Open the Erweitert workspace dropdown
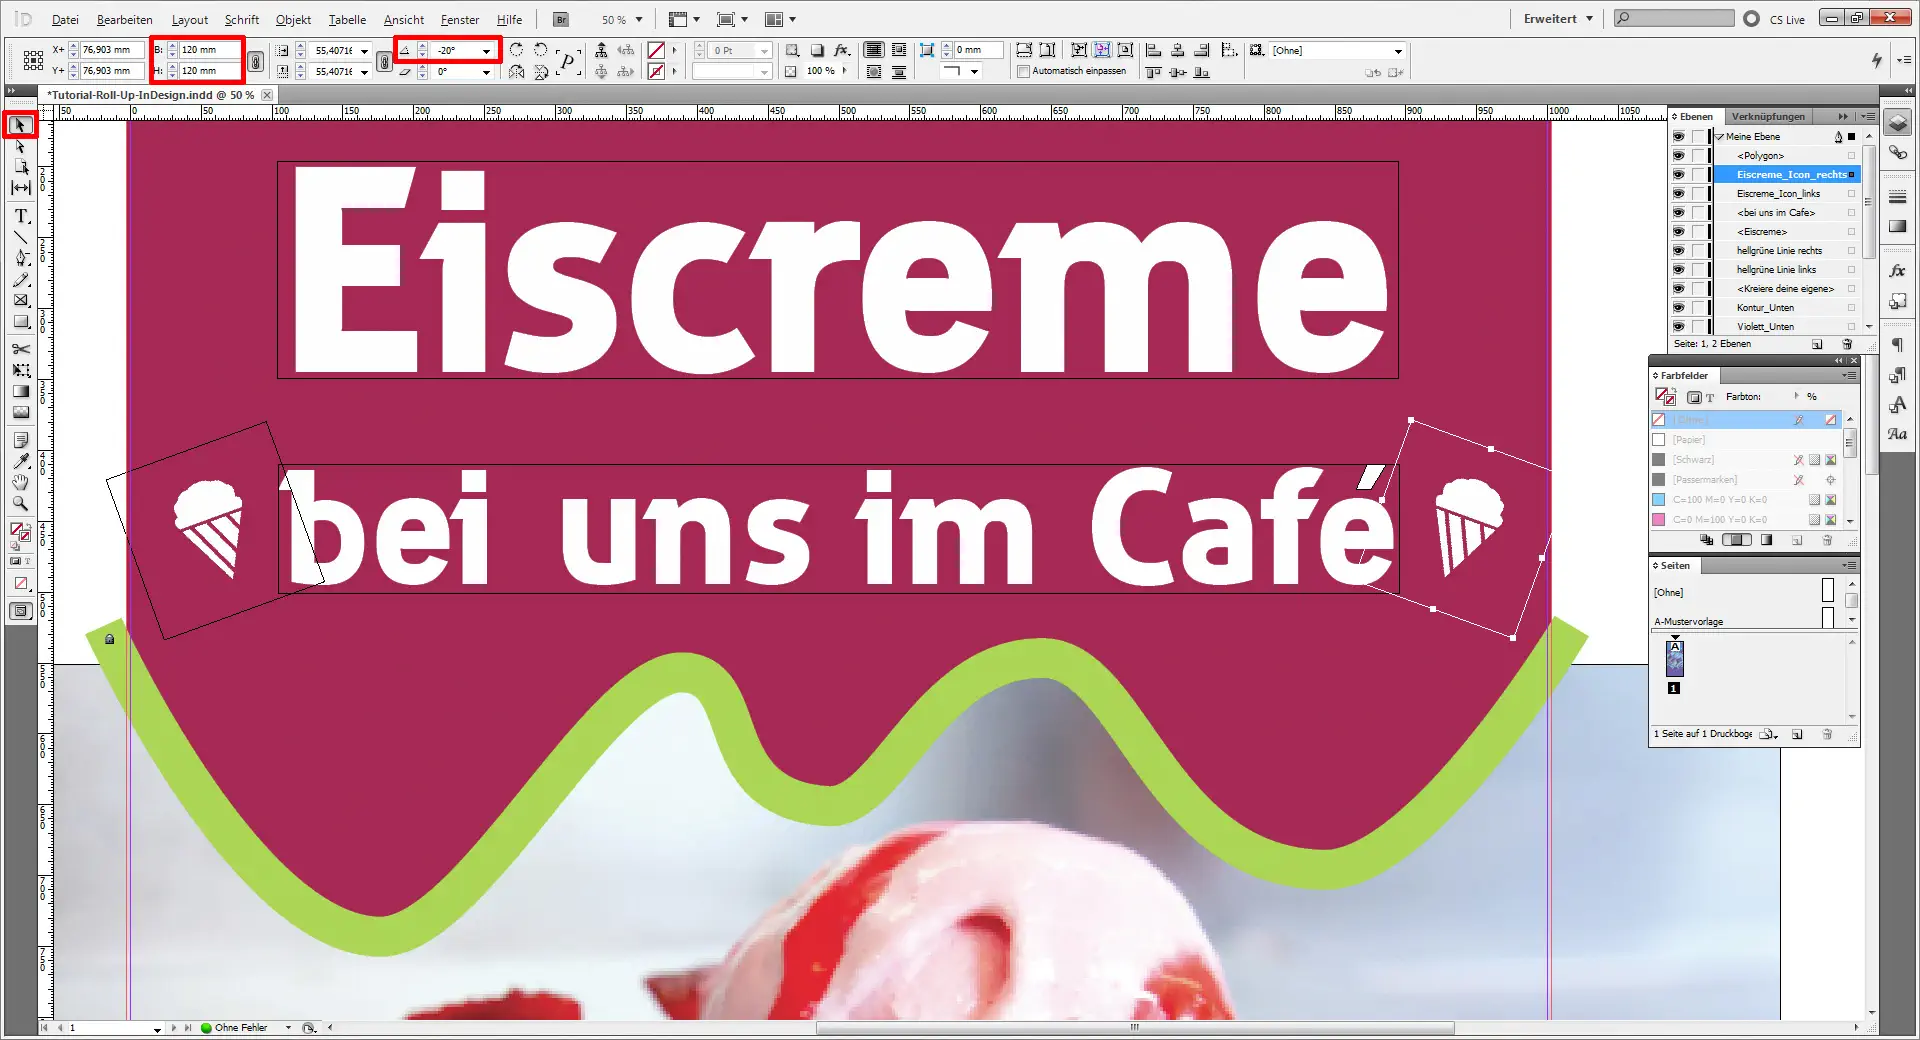1920x1040 pixels. pos(1556,18)
